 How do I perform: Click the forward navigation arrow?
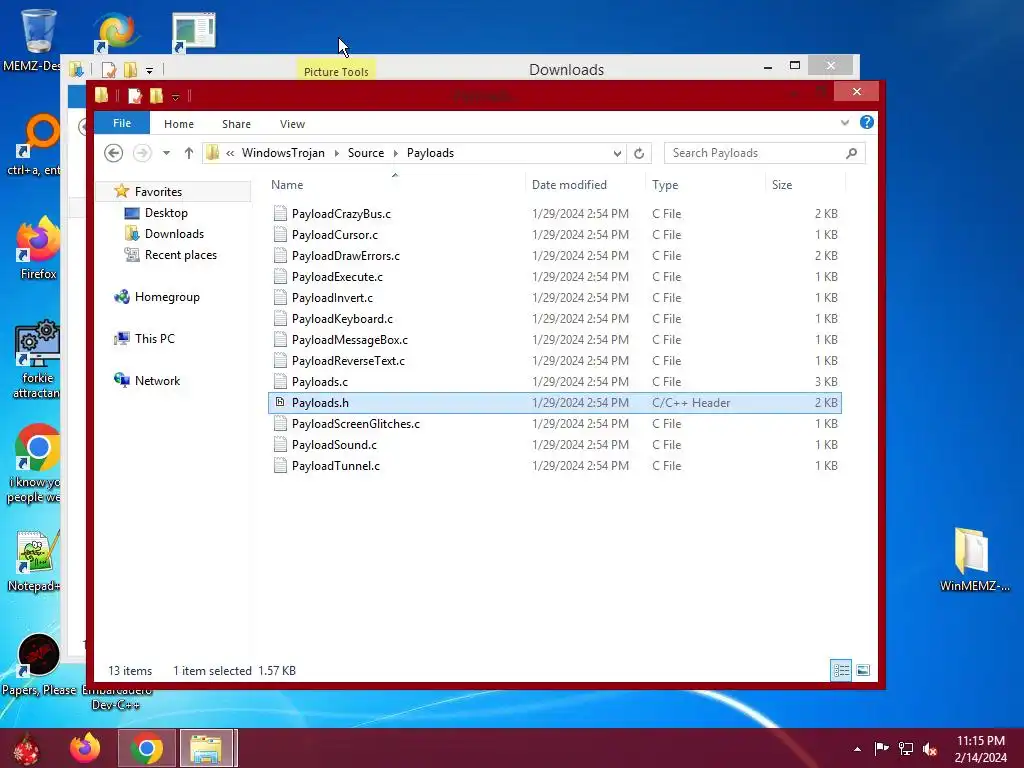pyautogui.click(x=142, y=153)
